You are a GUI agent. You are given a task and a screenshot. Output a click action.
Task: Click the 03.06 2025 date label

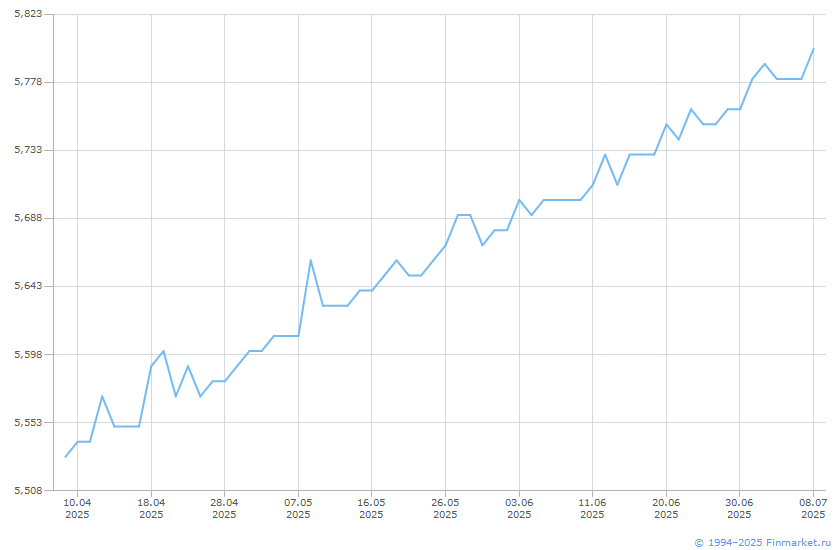(519, 509)
